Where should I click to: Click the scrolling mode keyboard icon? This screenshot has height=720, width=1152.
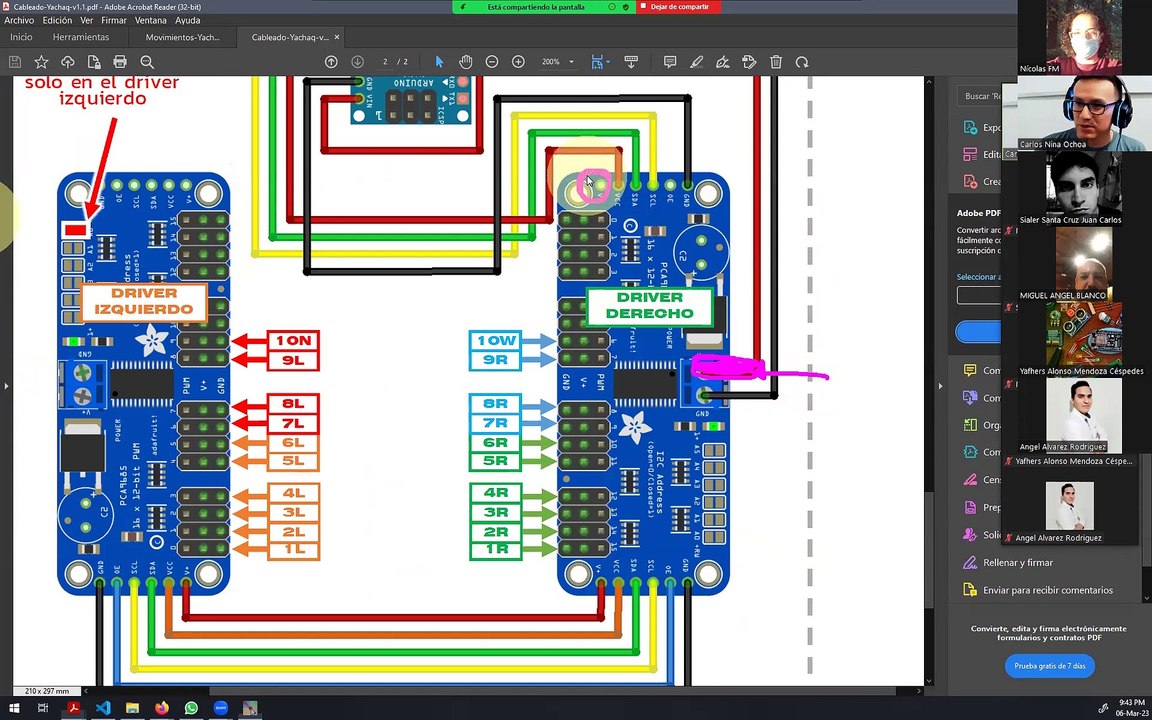pyautogui.click(x=631, y=62)
